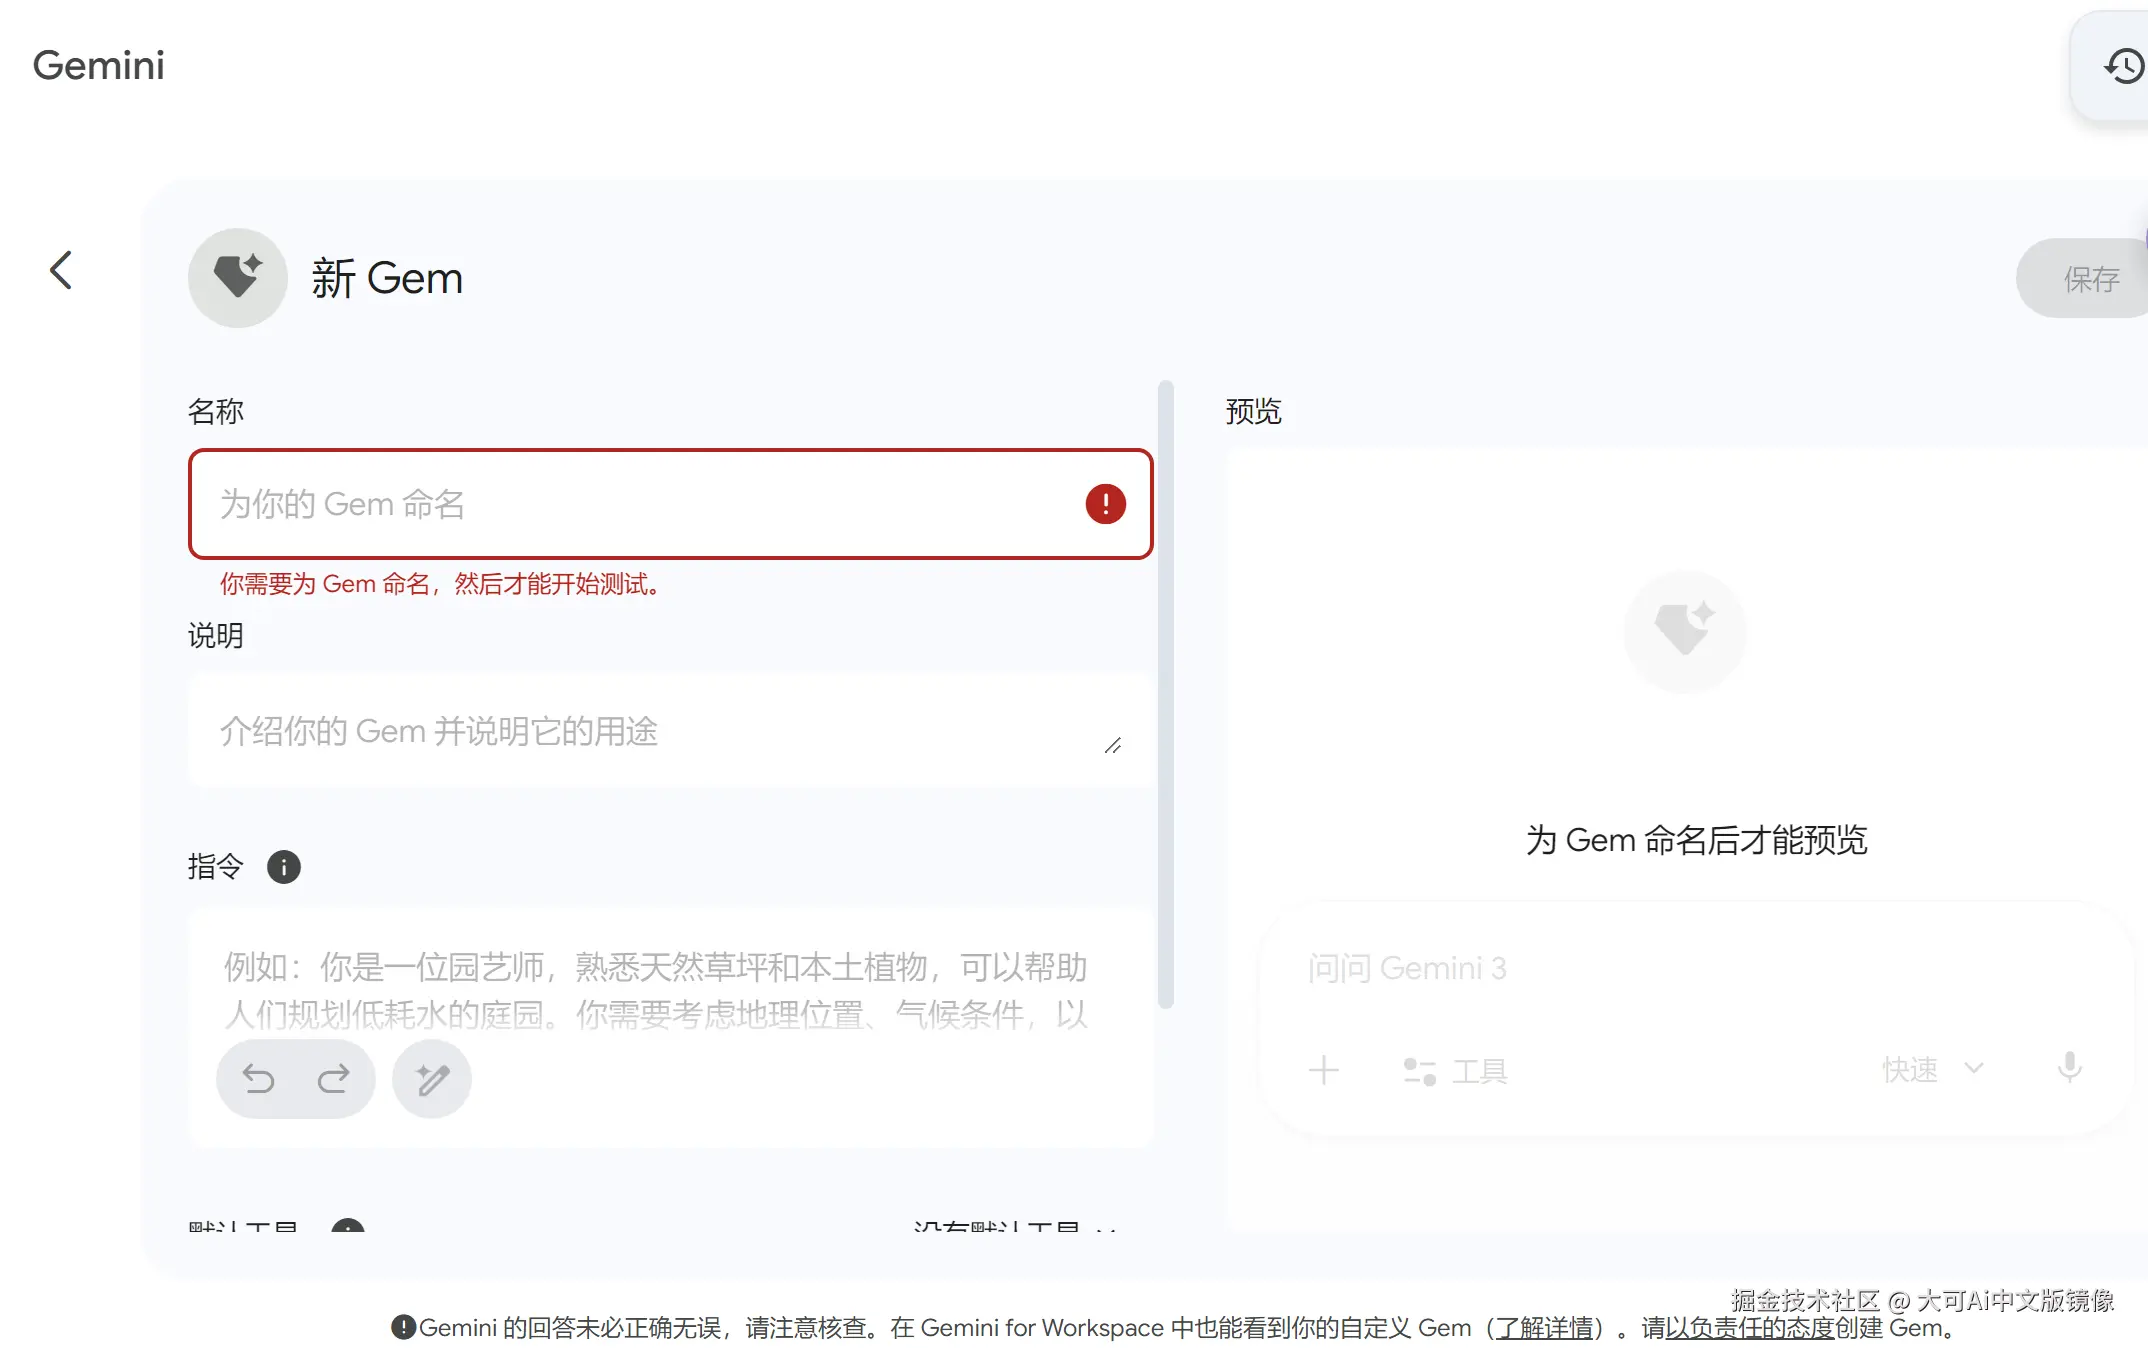Click the info icon next to 指令
2148x1348 pixels.
284,867
